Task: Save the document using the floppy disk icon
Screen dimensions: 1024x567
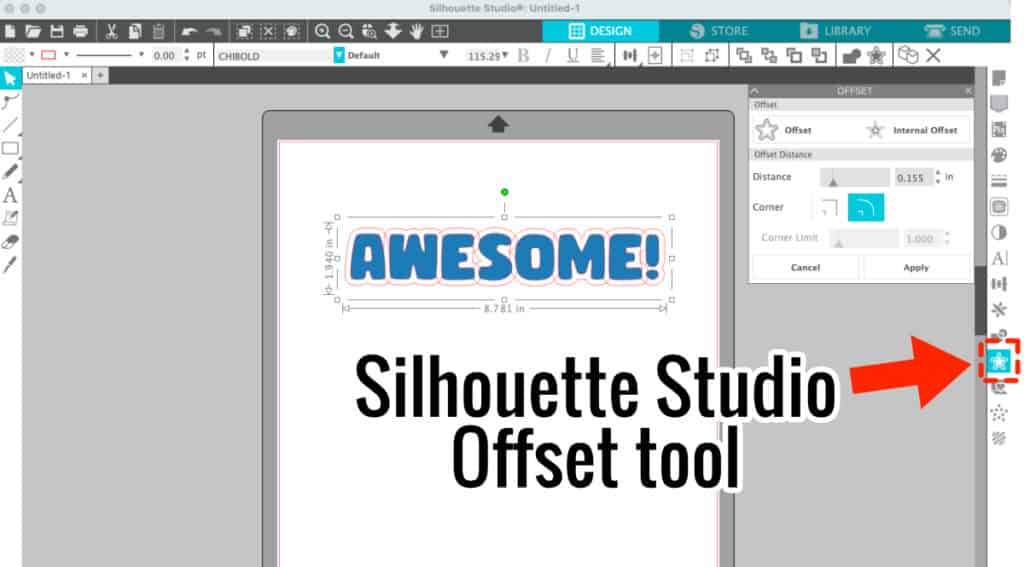Action: point(57,31)
